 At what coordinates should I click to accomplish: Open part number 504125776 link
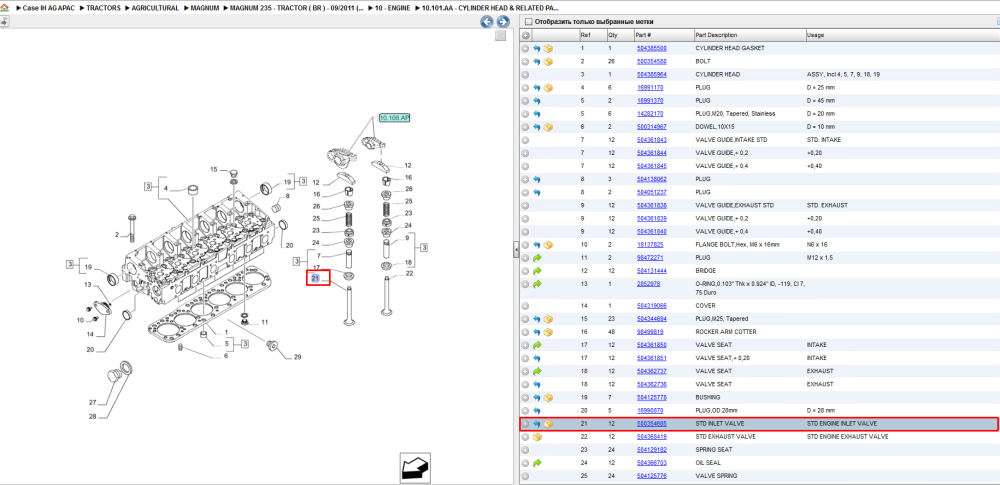(652, 475)
